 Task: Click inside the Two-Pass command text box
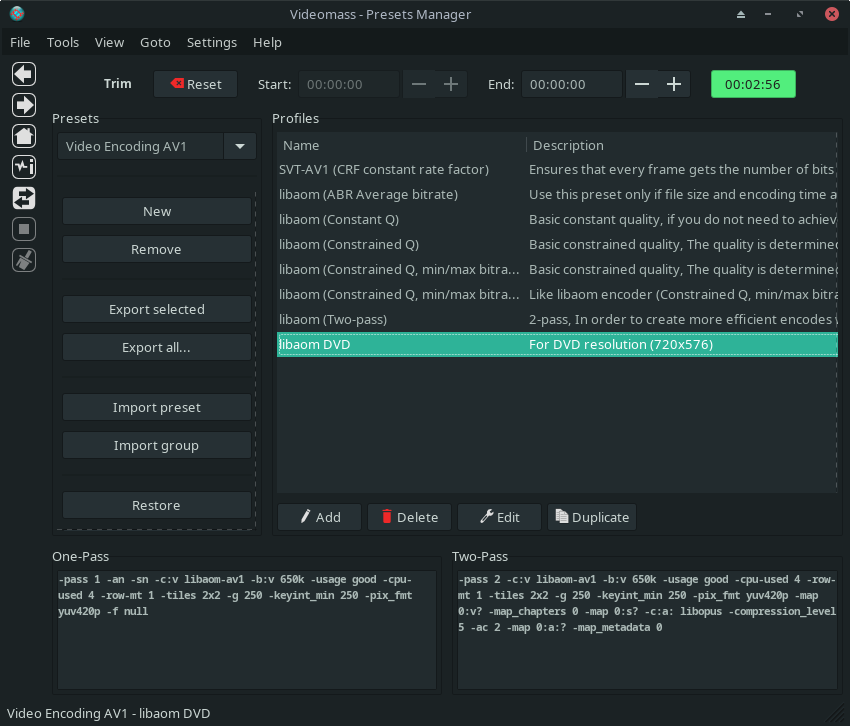point(647,629)
